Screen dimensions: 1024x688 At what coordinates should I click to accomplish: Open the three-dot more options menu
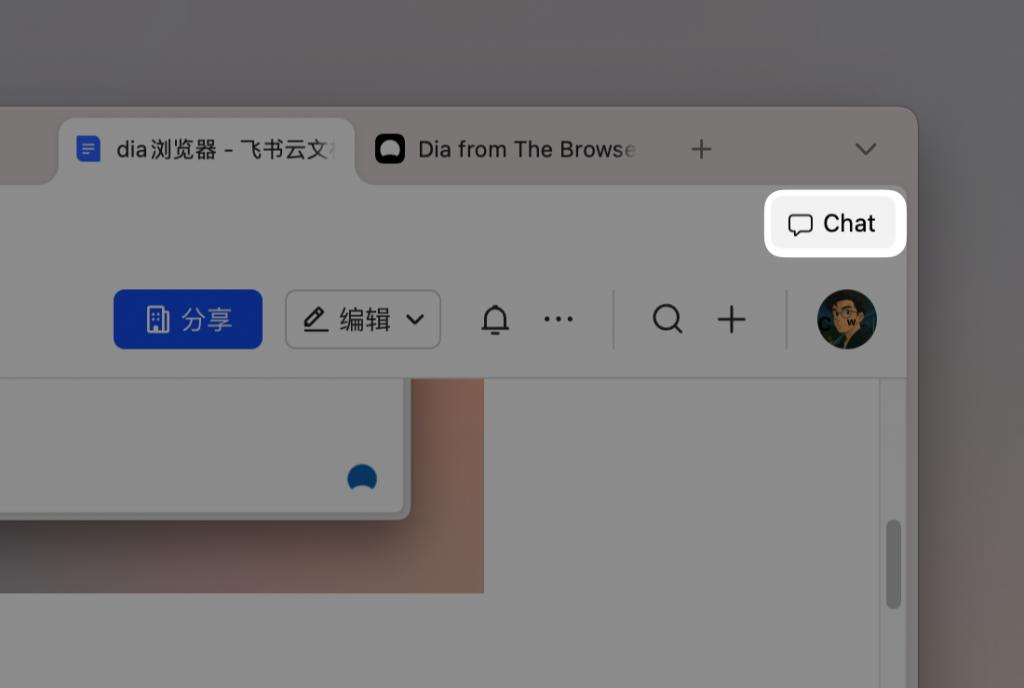coord(558,319)
